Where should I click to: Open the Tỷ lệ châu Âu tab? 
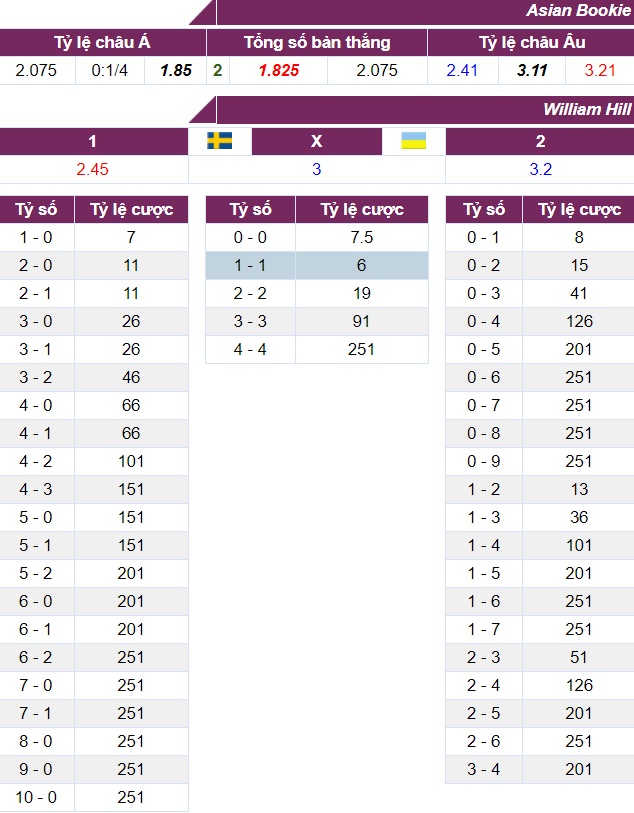click(532, 42)
